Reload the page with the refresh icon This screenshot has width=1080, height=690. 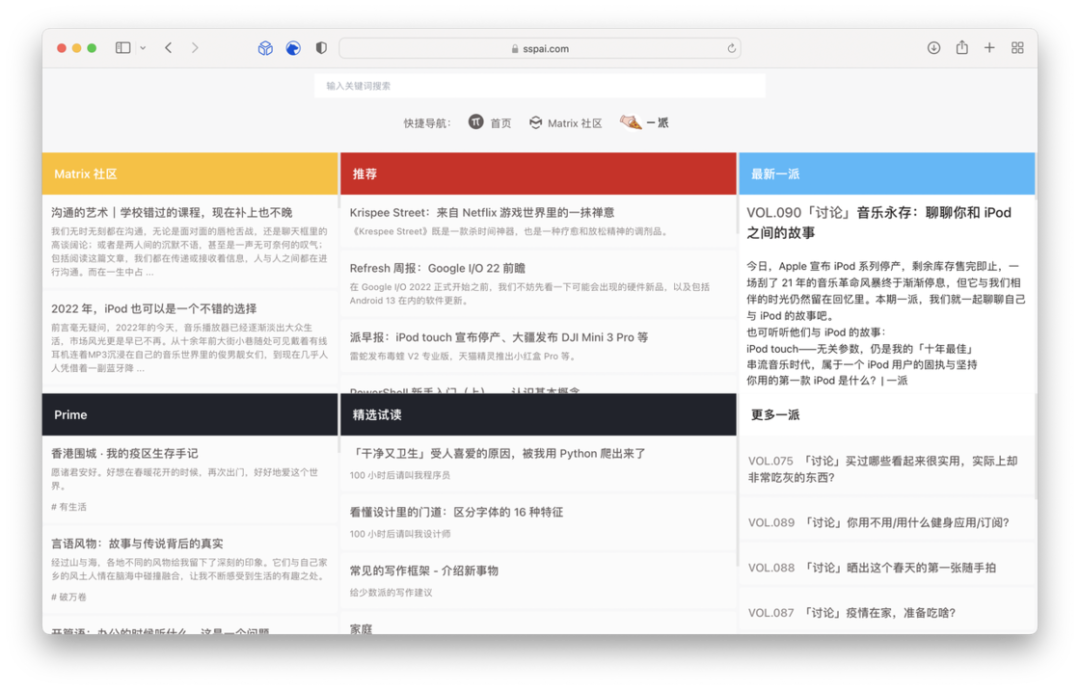click(731, 48)
